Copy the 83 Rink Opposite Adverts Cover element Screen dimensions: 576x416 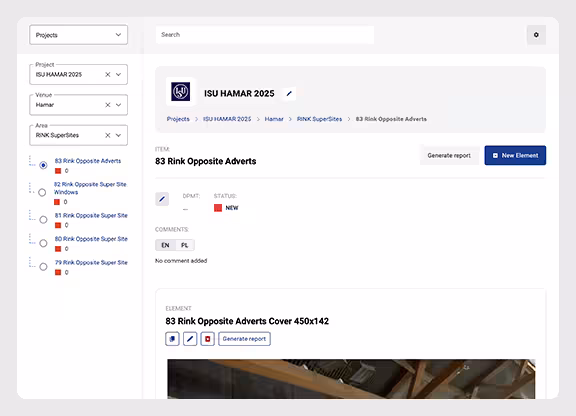point(172,339)
